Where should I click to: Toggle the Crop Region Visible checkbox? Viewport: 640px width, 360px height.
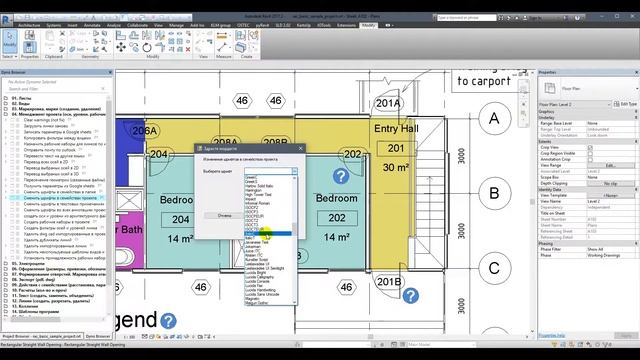590,153
